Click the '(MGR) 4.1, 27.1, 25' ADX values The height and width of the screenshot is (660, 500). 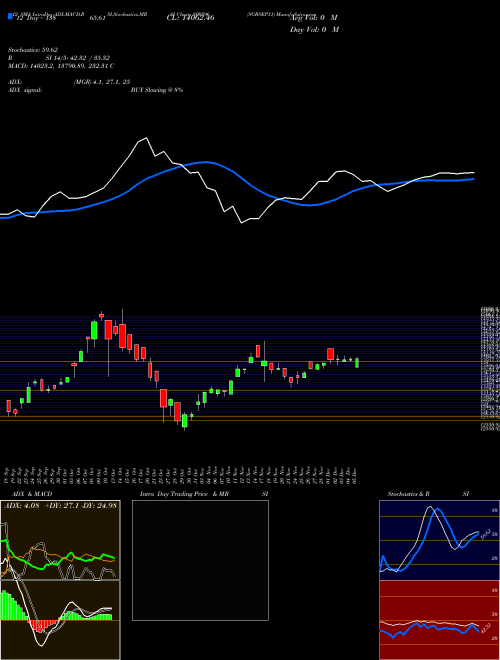coord(101,82)
